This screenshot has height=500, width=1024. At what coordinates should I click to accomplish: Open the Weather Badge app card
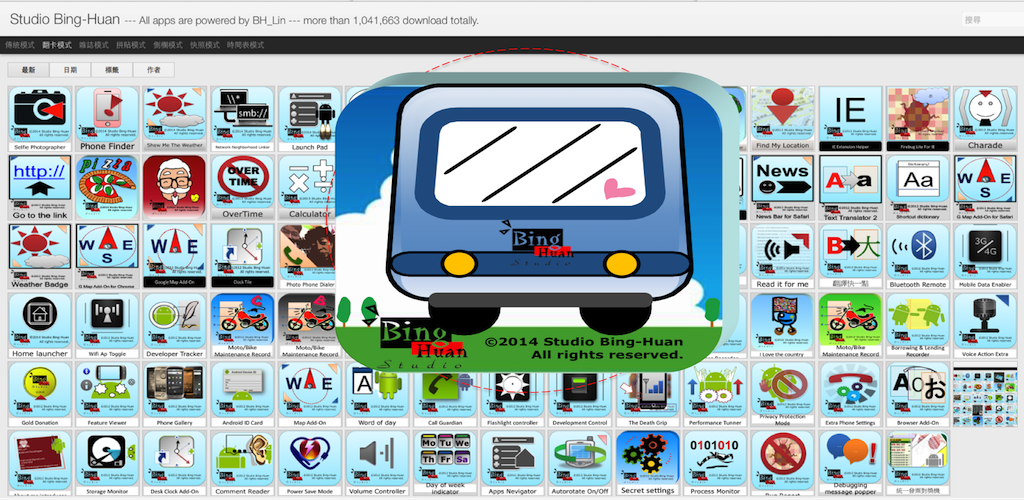pos(40,256)
